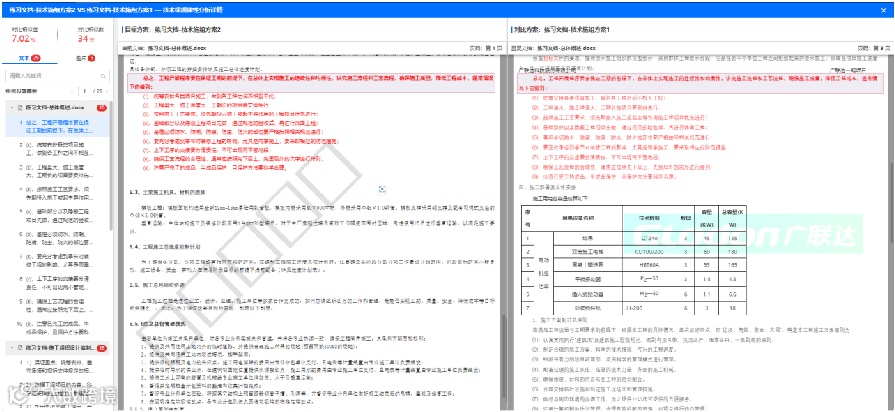
Task: Click the 34 similar count value
Action: (87, 39)
